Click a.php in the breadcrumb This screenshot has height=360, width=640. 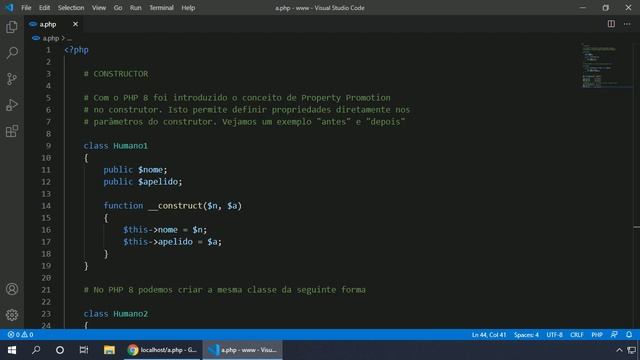click(x=51, y=38)
